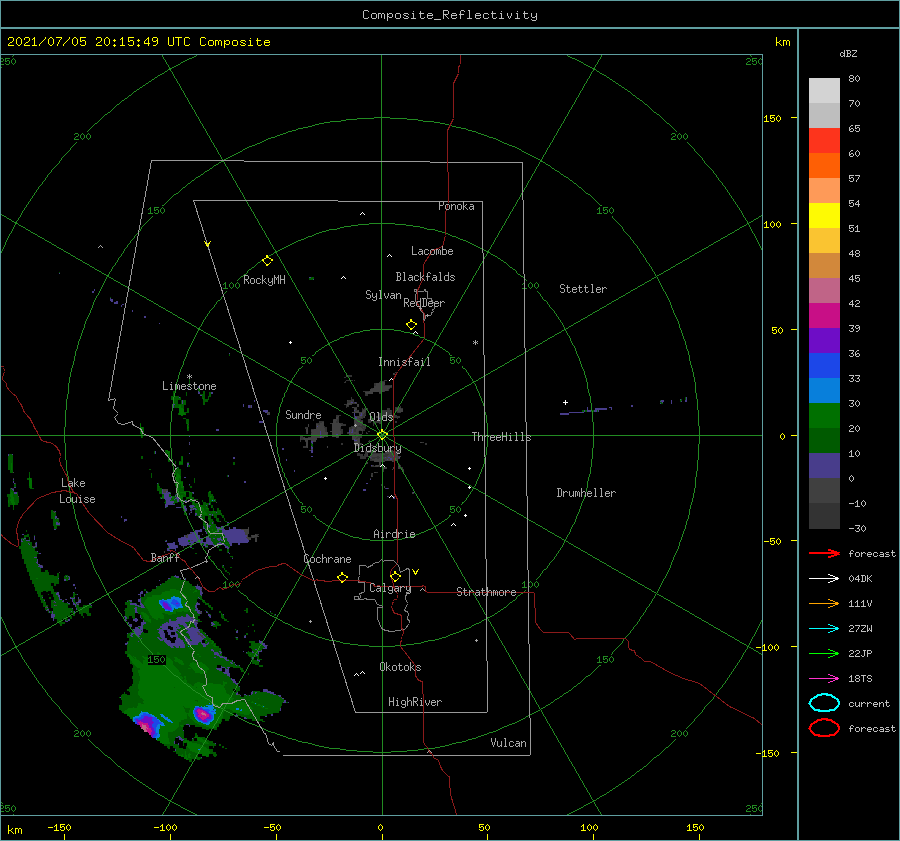Choose the green 22JP arrow icon
900x841 pixels.
click(x=824, y=653)
